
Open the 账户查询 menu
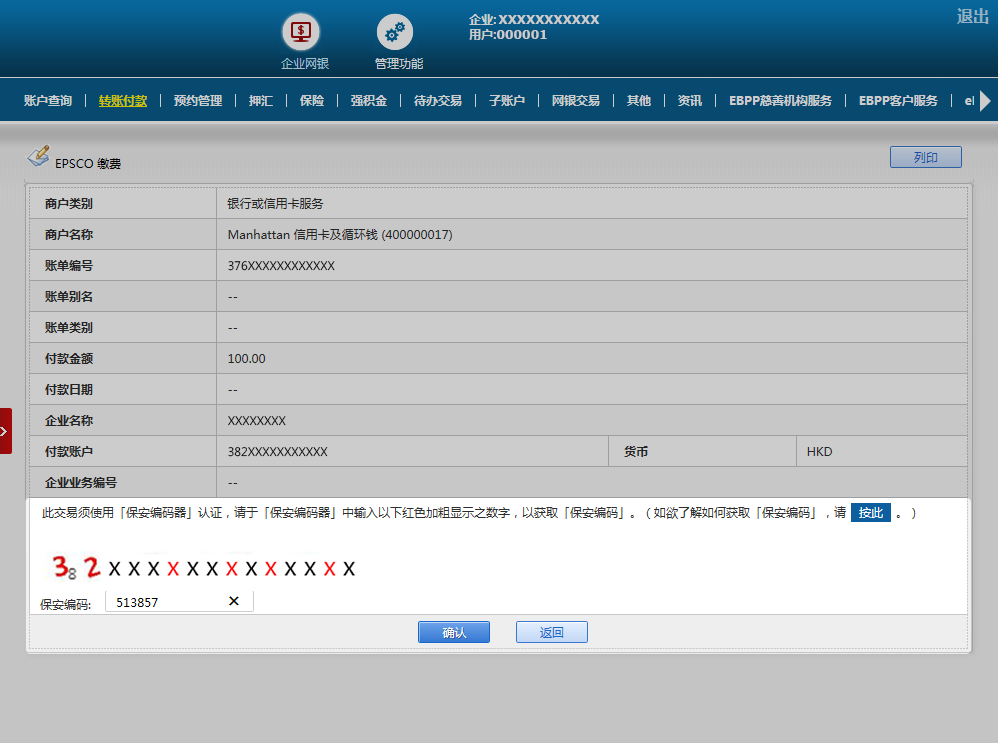click(x=48, y=101)
